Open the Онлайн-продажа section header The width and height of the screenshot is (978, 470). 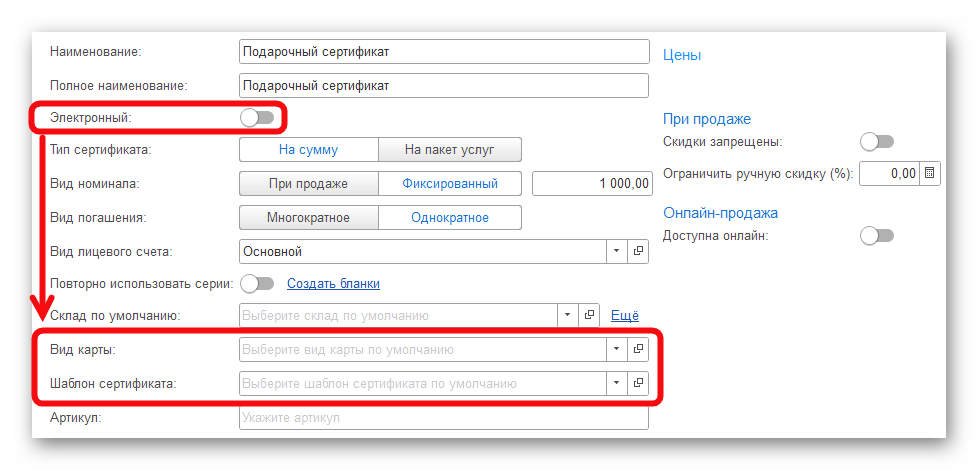pos(720,213)
